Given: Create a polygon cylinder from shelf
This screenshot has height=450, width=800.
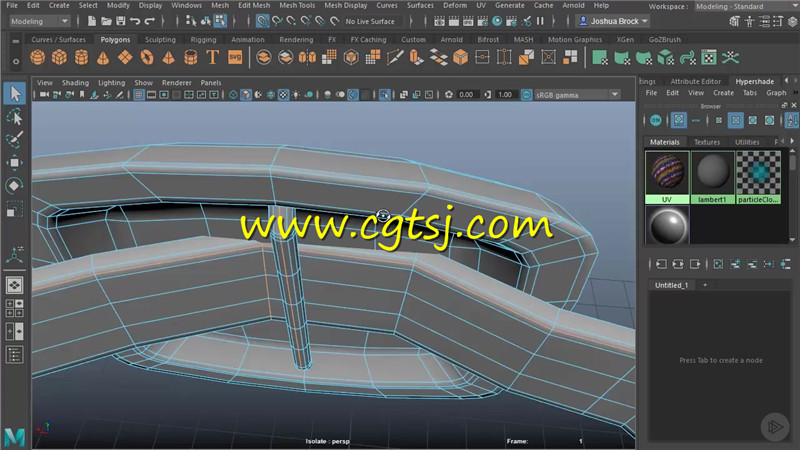Looking at the screenshot, I should [x=81, y=58].
